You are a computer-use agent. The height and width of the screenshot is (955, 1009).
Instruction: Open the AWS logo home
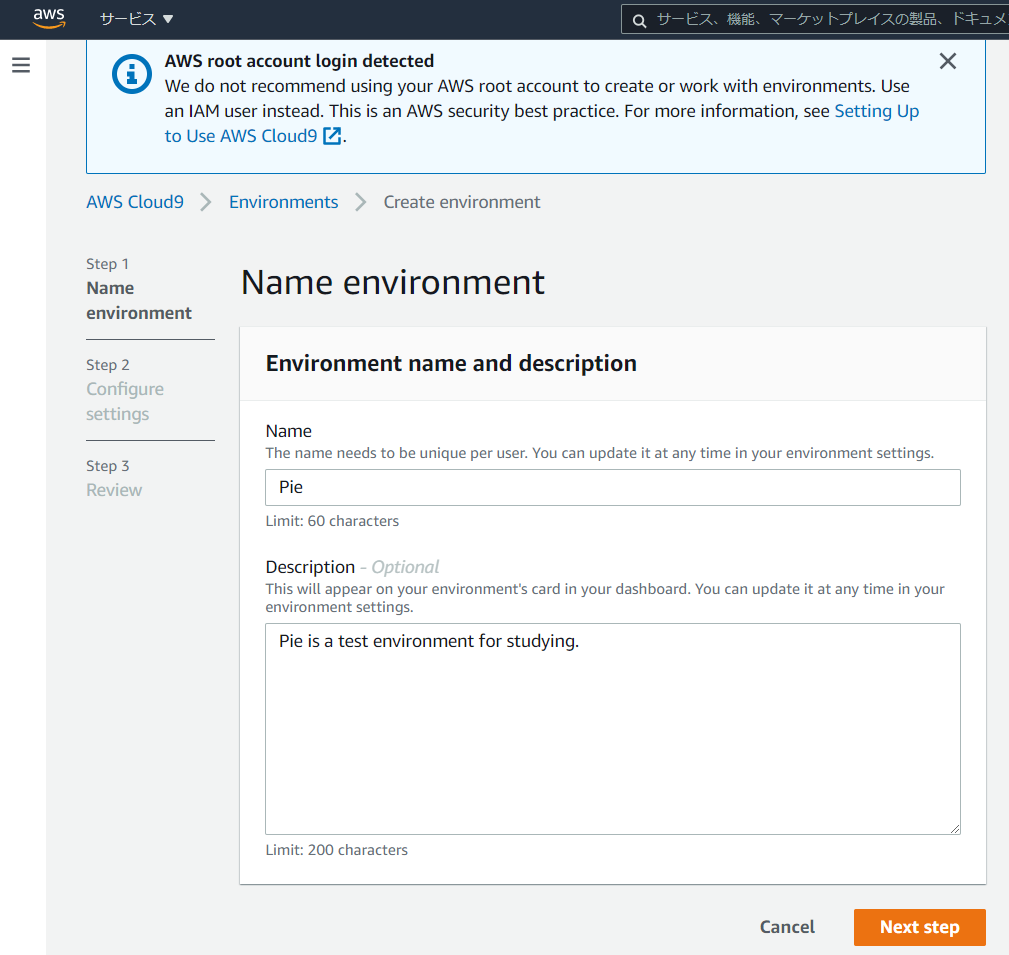pyautogui.click(x=50, y=18)
